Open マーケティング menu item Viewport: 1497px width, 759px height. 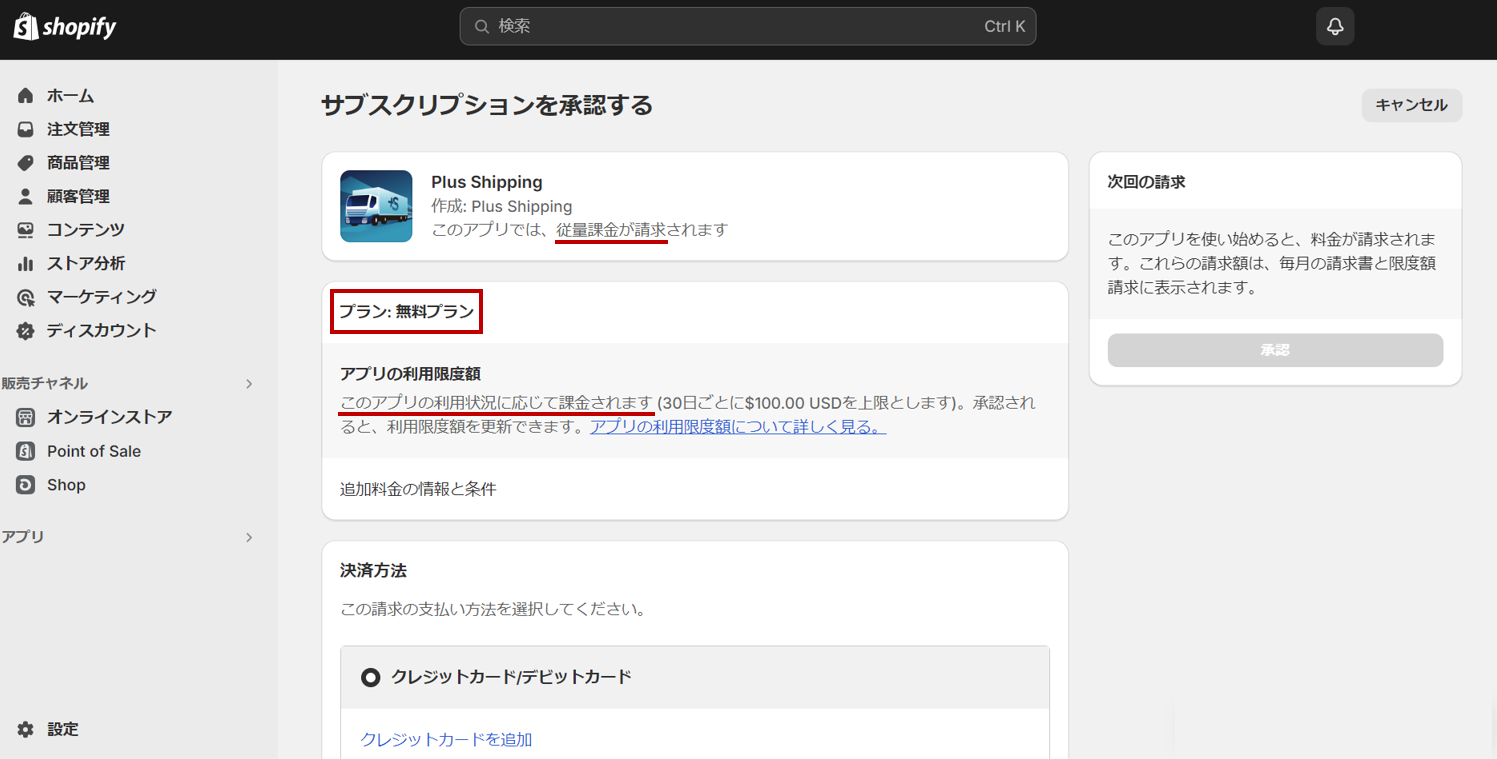[102, 297]
